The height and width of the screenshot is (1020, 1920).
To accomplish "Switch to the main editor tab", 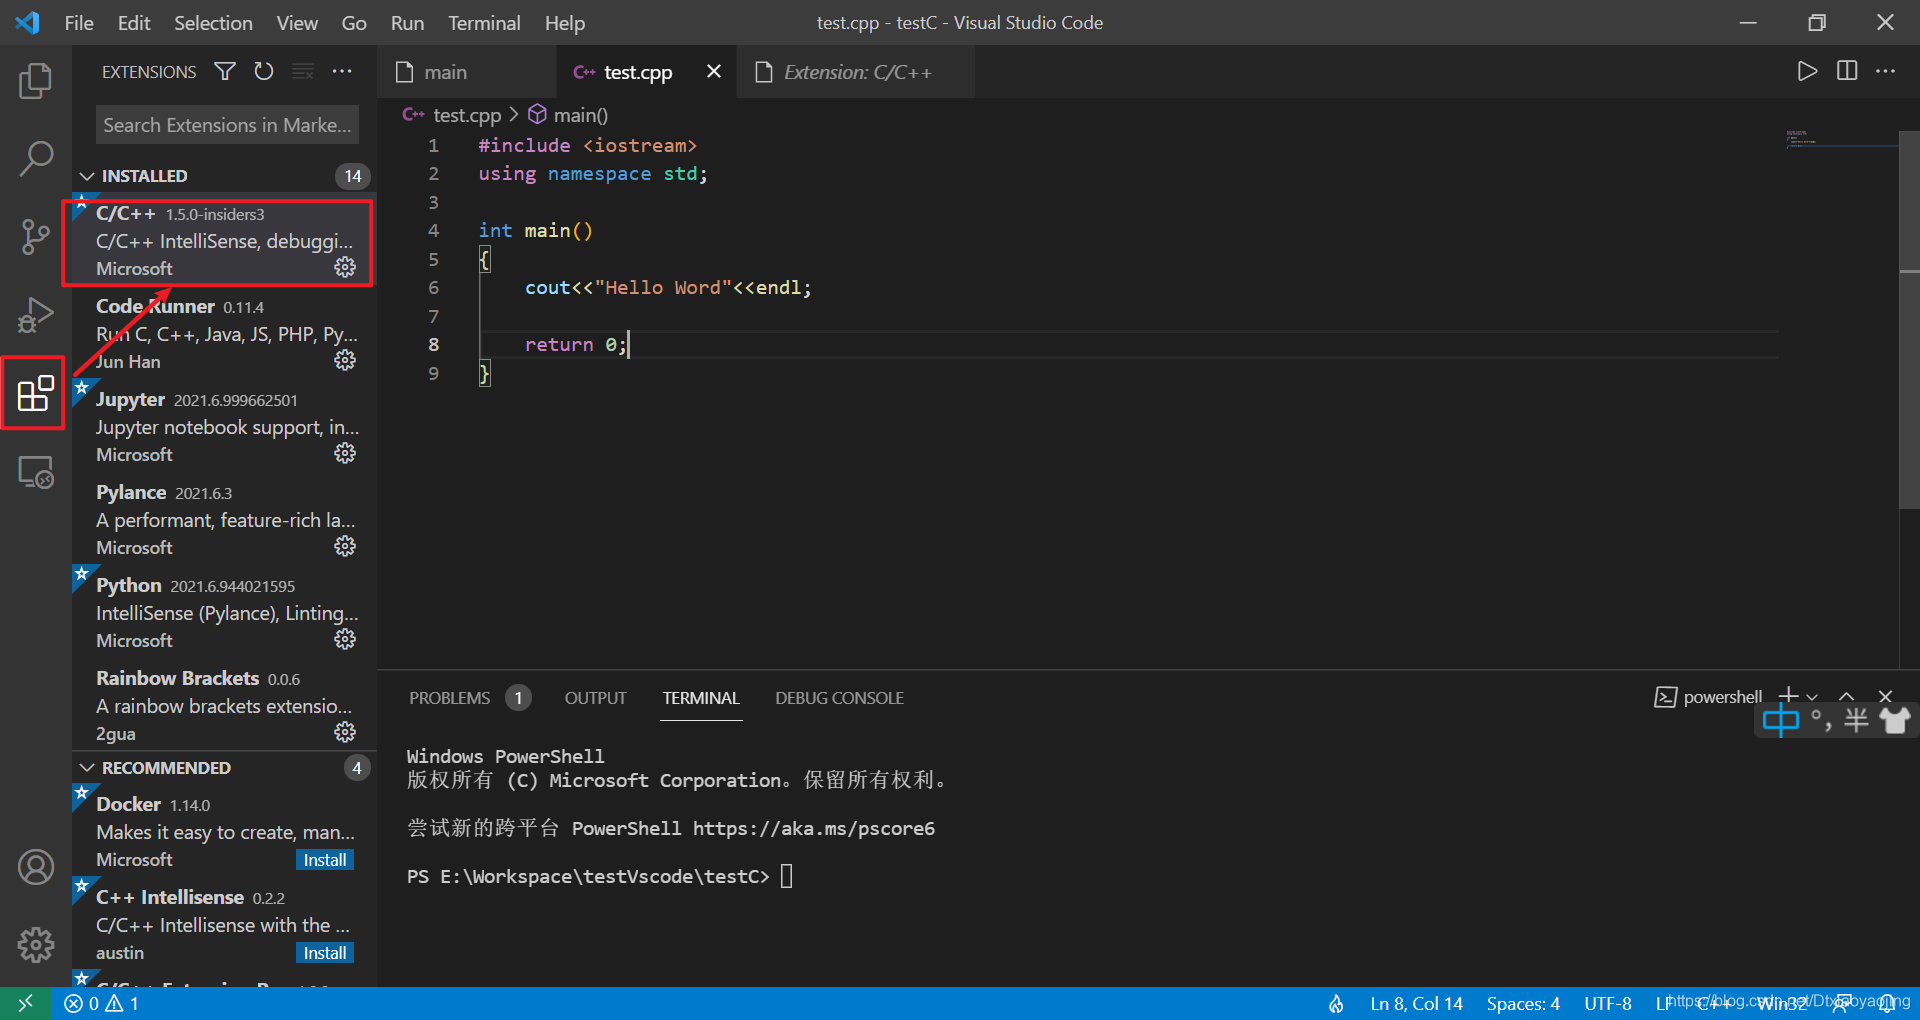I will (x=466, y=72).
